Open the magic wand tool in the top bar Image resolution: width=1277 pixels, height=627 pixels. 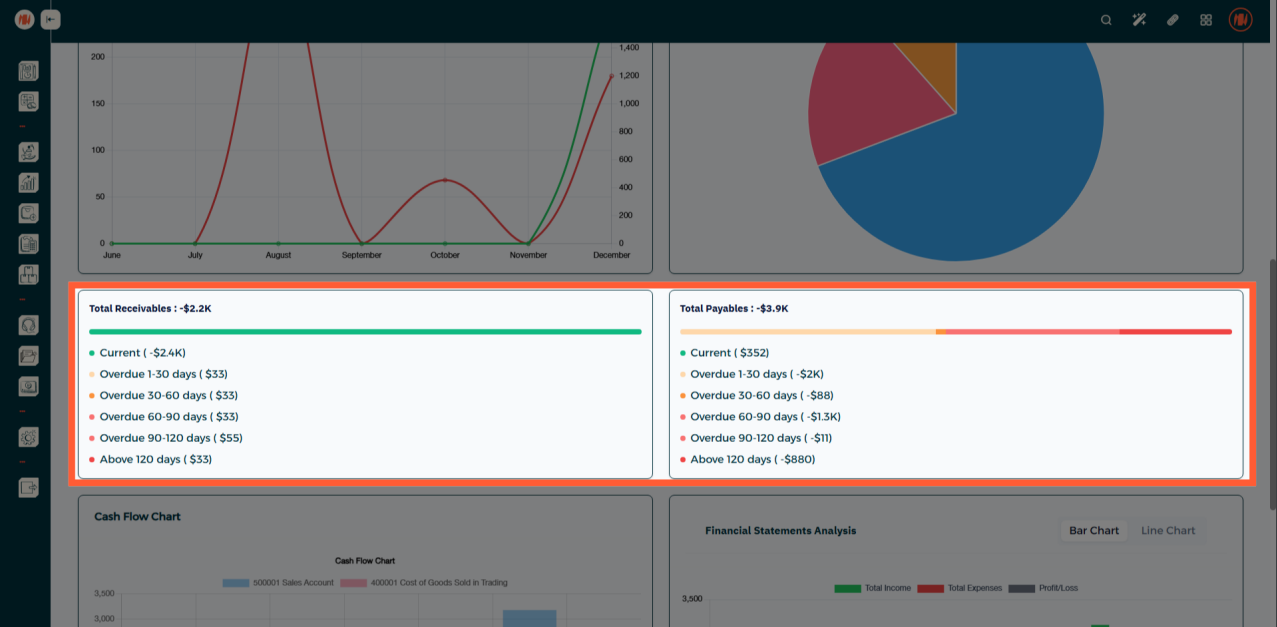(1139, 20)
